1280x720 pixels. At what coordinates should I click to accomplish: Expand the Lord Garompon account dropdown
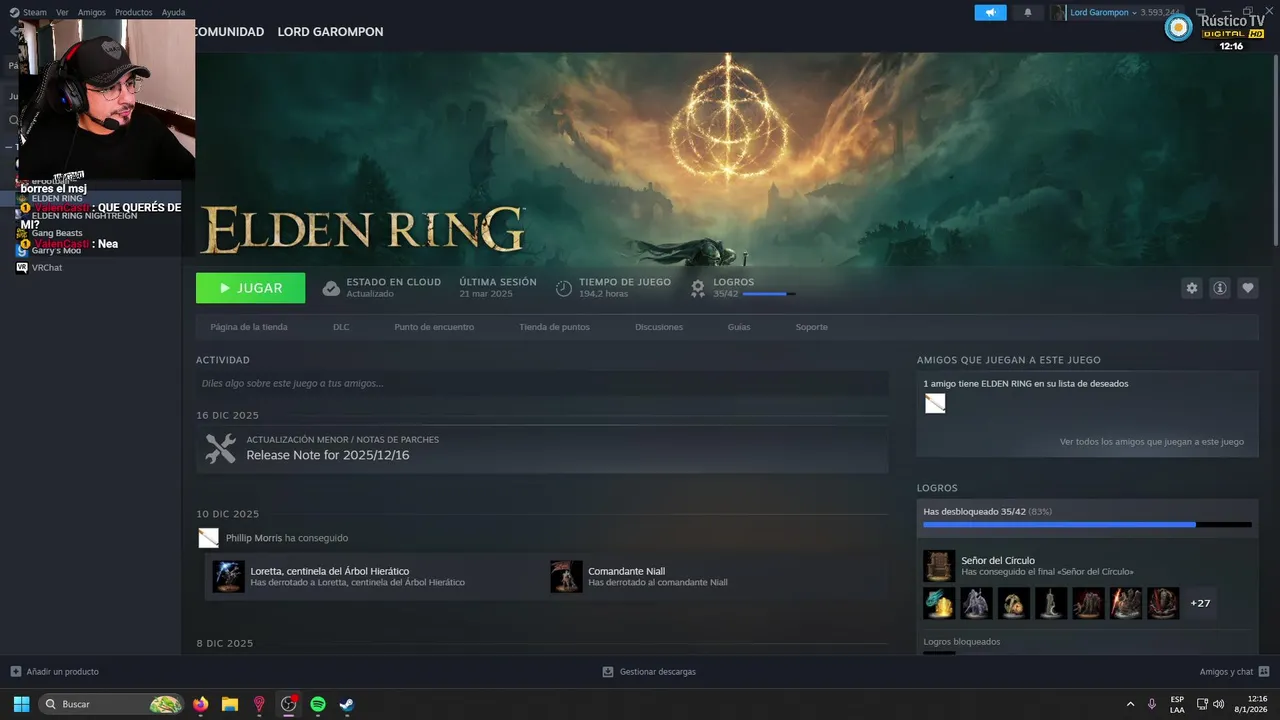pos(1135,13)
